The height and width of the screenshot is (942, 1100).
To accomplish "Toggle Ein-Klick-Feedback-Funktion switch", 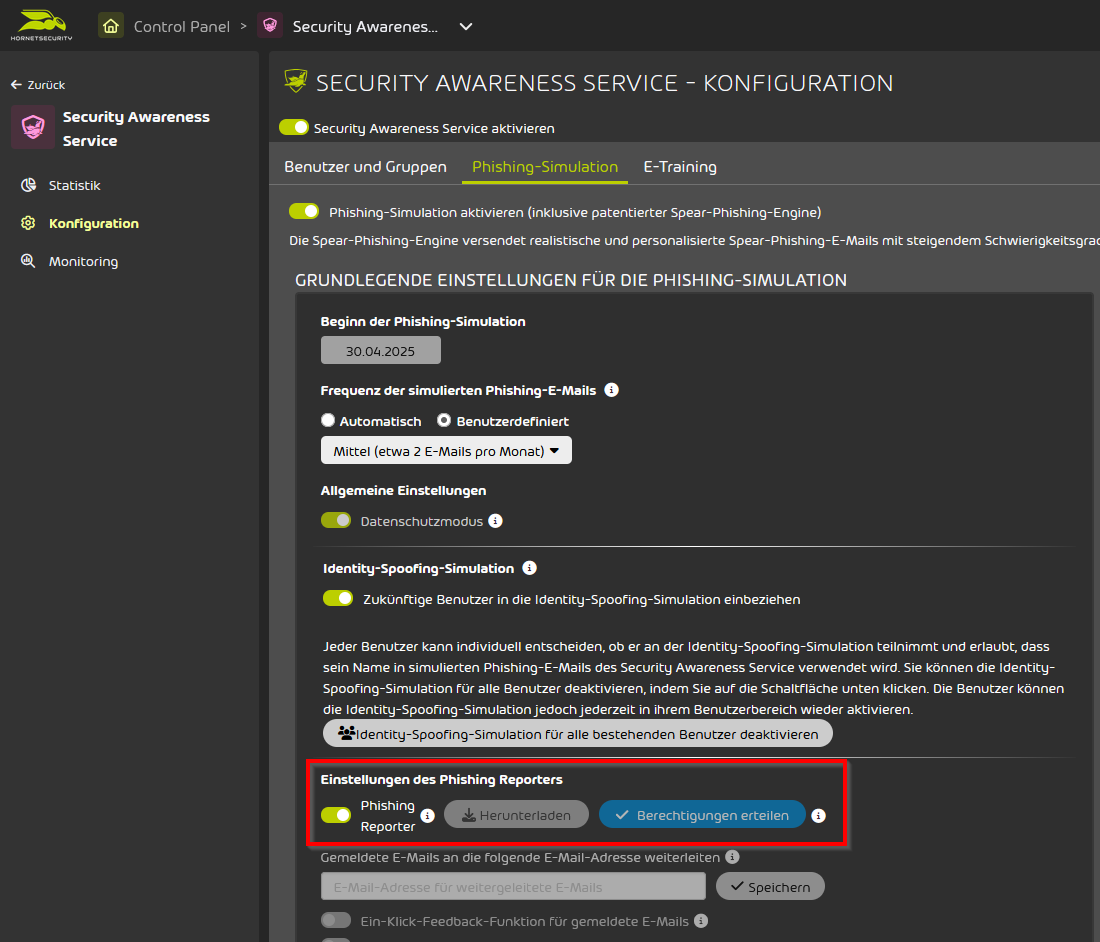I will tap(336, 920).
